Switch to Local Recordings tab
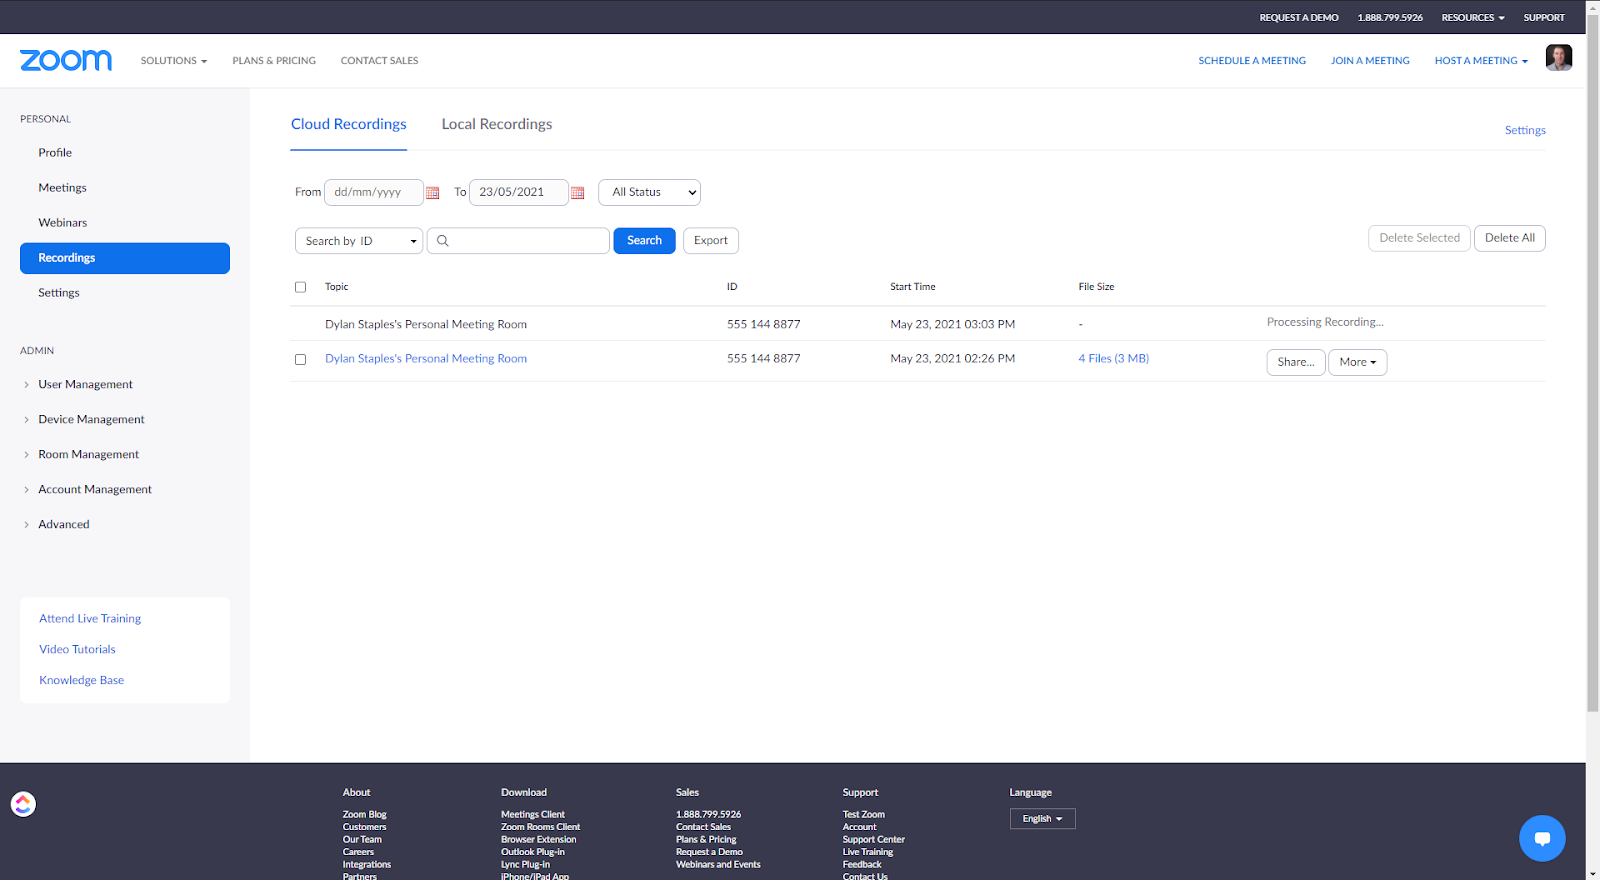Screen dimensions: 1600x880 point(497,124)
